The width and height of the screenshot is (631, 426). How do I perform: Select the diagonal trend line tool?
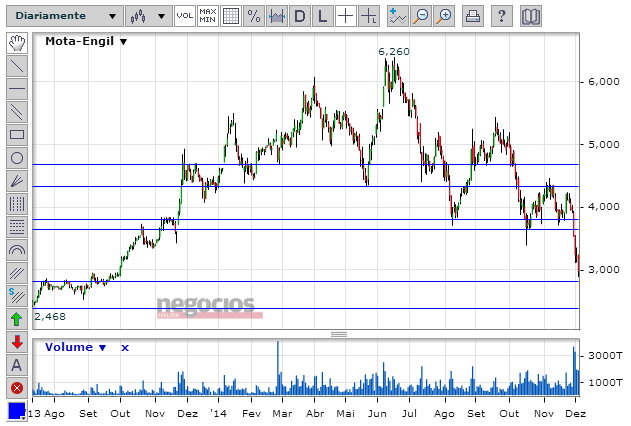tap(17, 66)
